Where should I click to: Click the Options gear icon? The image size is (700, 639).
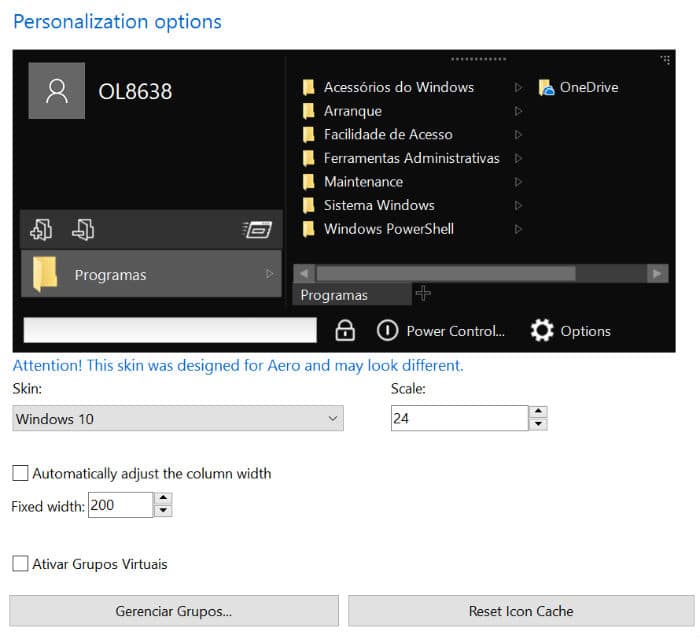tap(542, 330)
